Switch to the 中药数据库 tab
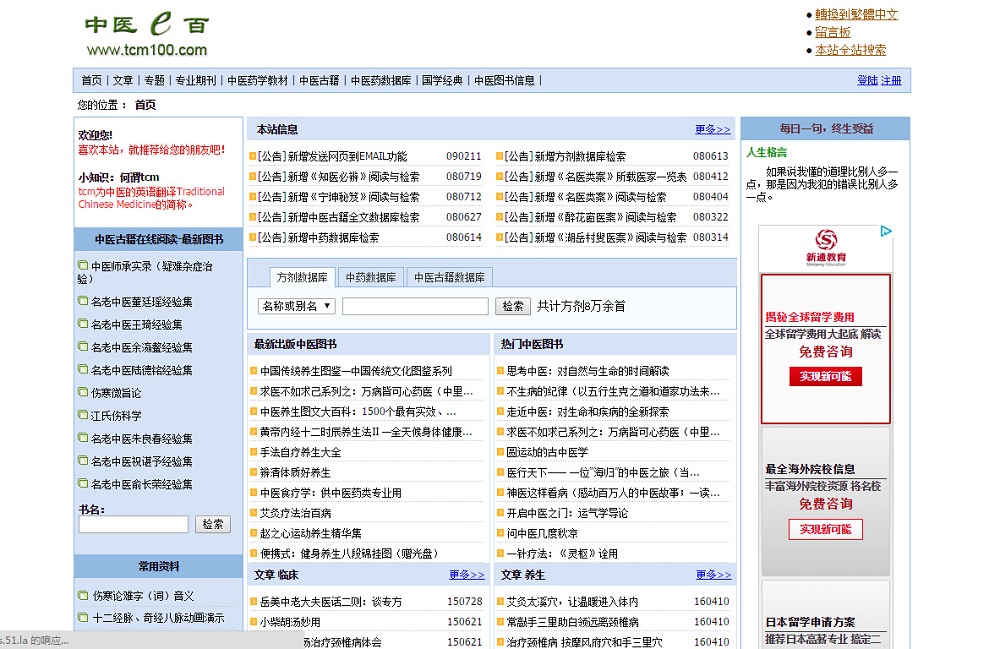 pos(370,277)
